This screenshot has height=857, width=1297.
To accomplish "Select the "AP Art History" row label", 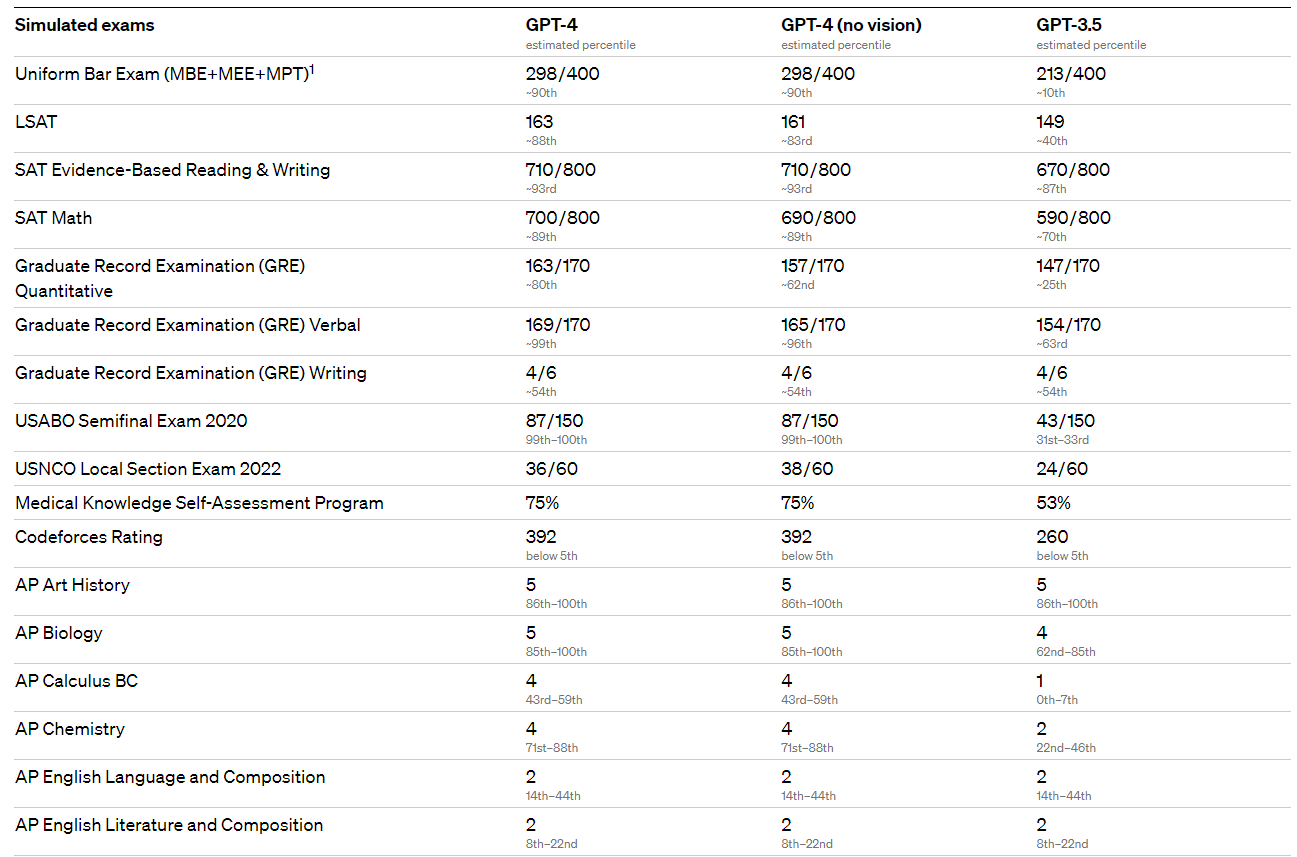I will pos(72,585).
